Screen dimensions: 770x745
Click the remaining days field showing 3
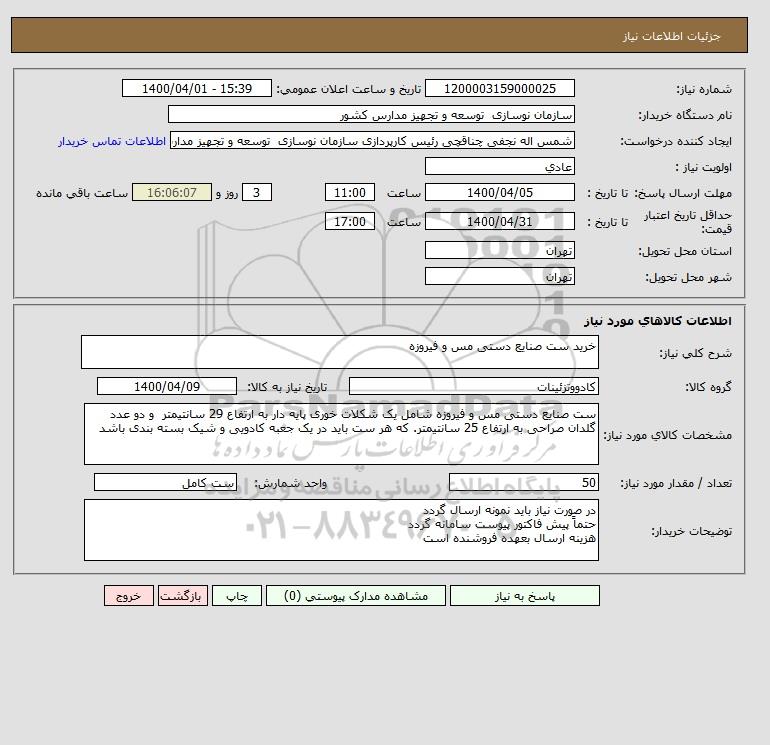[256, 193]
